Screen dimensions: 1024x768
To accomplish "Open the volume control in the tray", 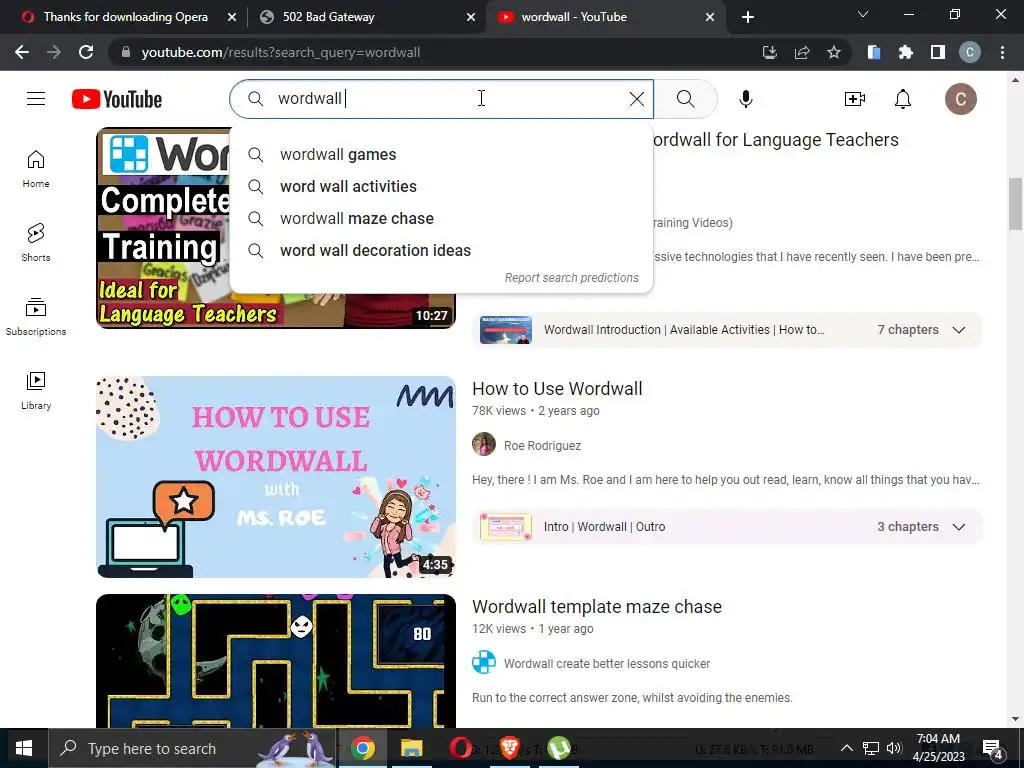I will [894, 748].
